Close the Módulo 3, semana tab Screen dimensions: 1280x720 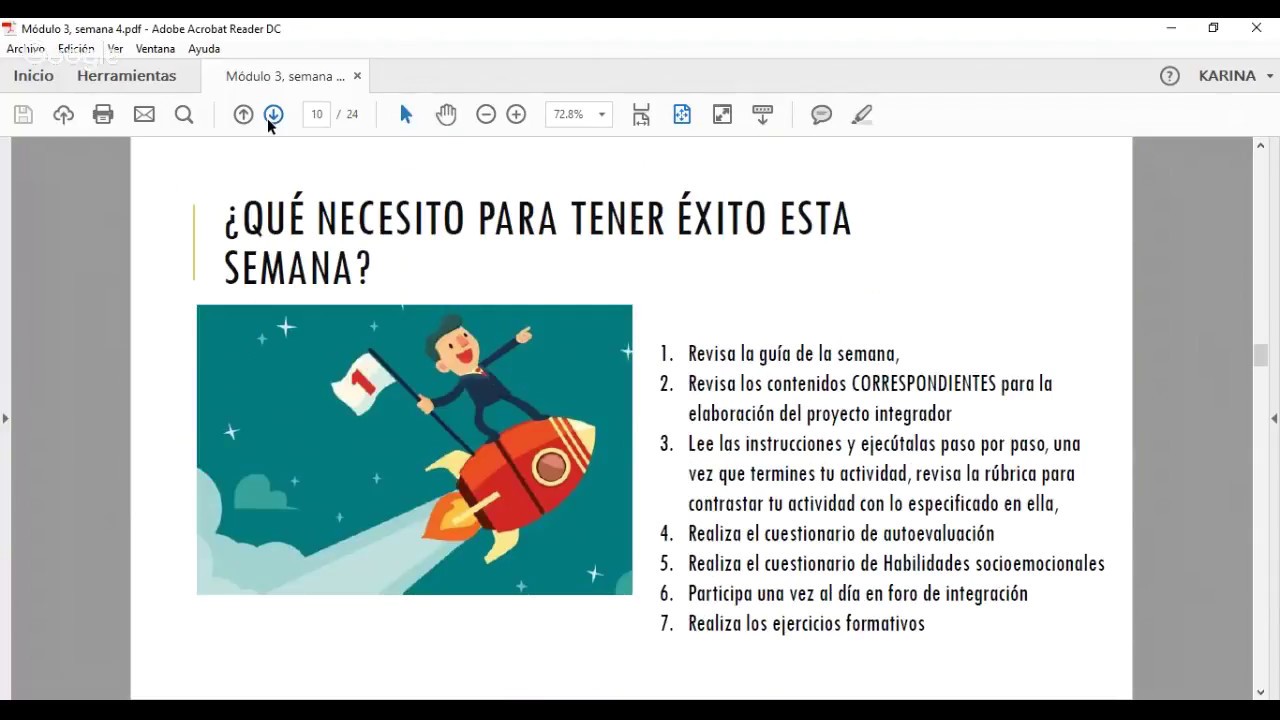[357, 76]
